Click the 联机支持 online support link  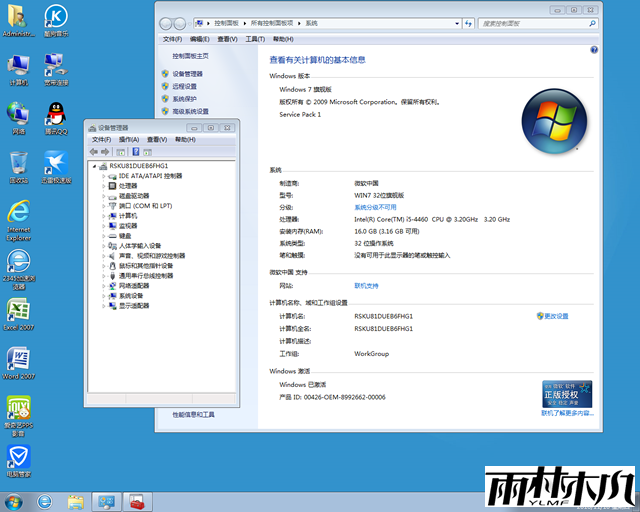pyautogui.click(x=366, y=286)
